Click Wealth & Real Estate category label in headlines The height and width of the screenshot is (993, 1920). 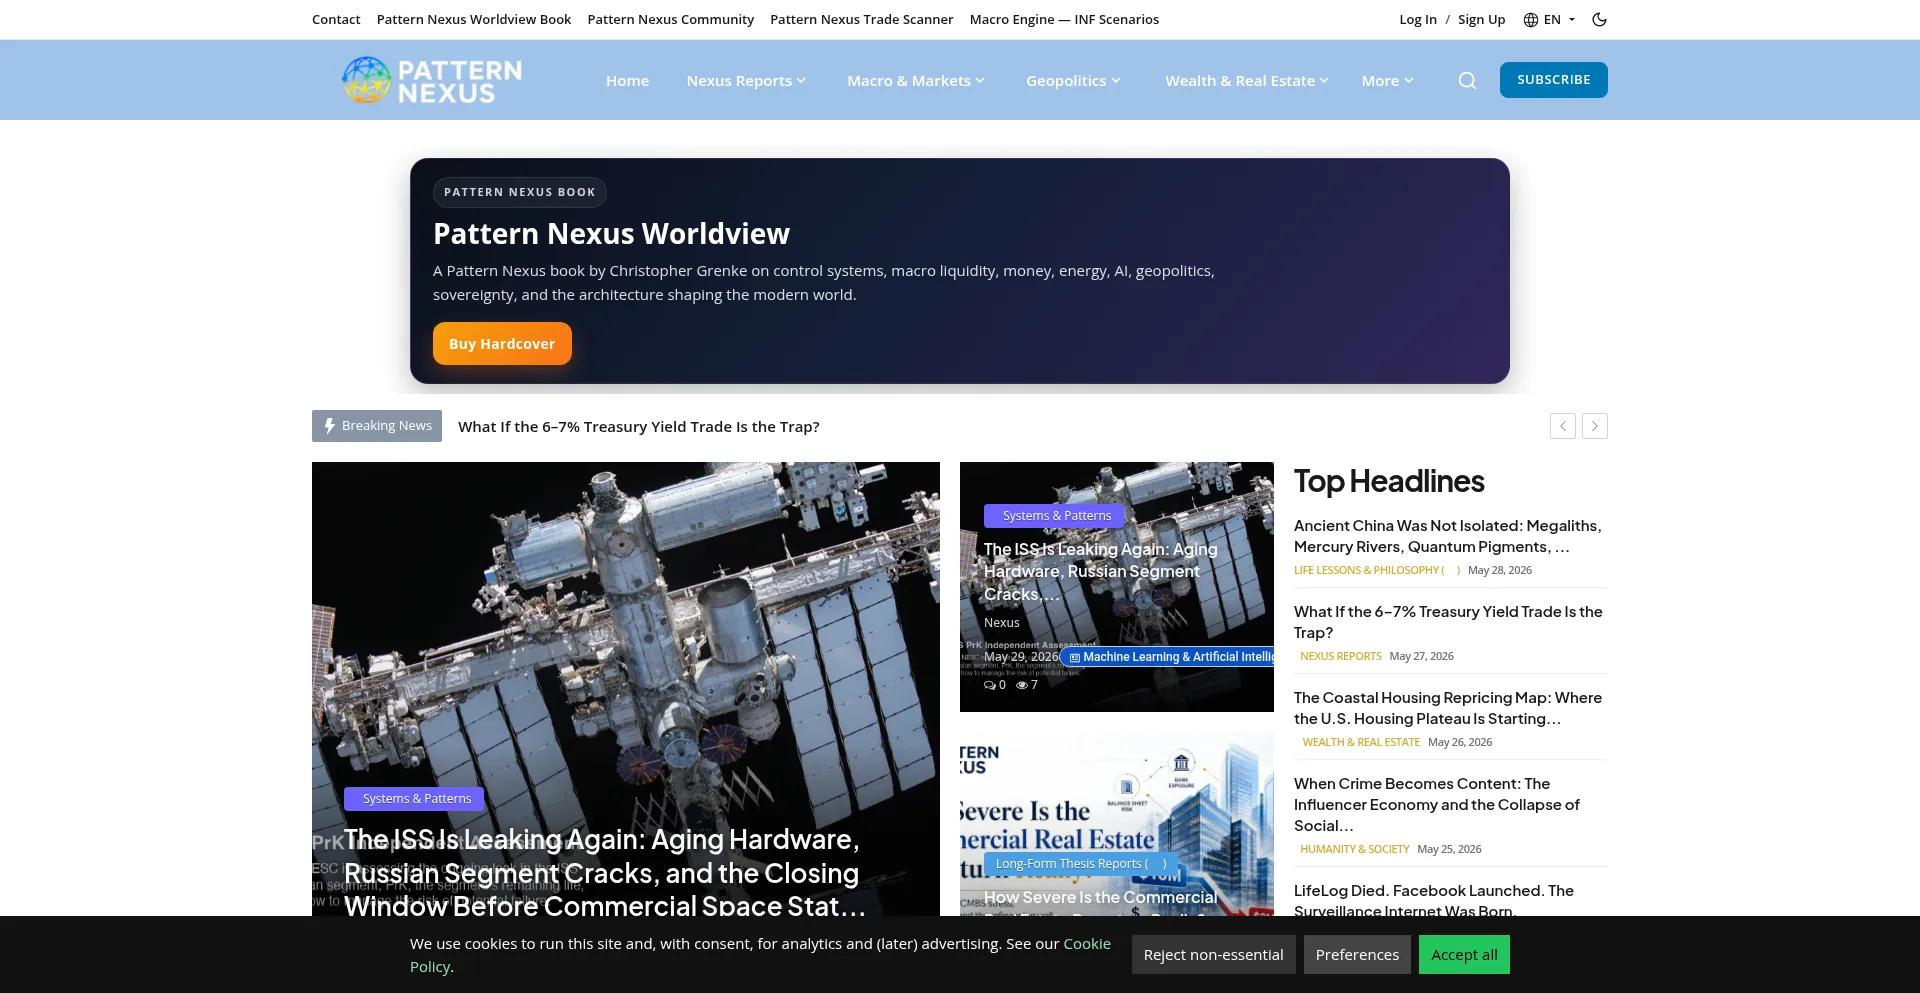1361,742
